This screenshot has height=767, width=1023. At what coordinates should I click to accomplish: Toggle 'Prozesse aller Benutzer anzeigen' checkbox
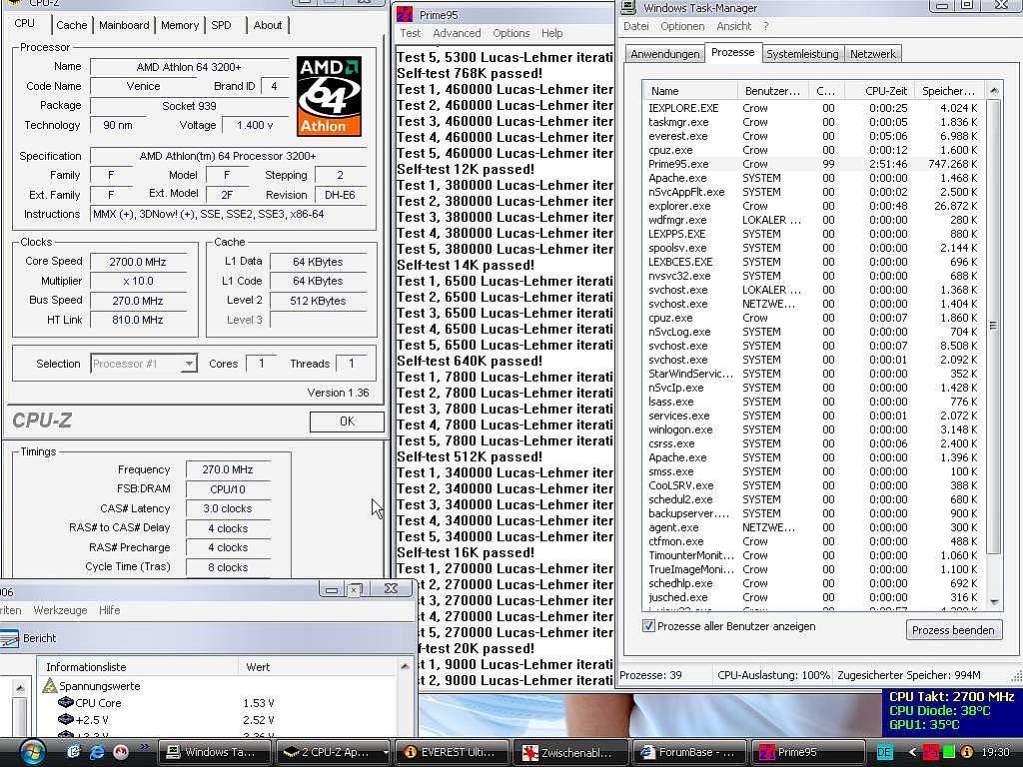[x=649, y=626]
